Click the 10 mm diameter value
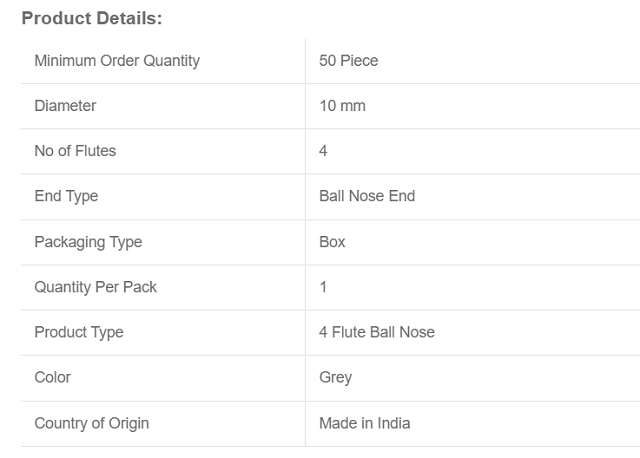This screenshot has height=458, width=640. (x=342, y=106)
